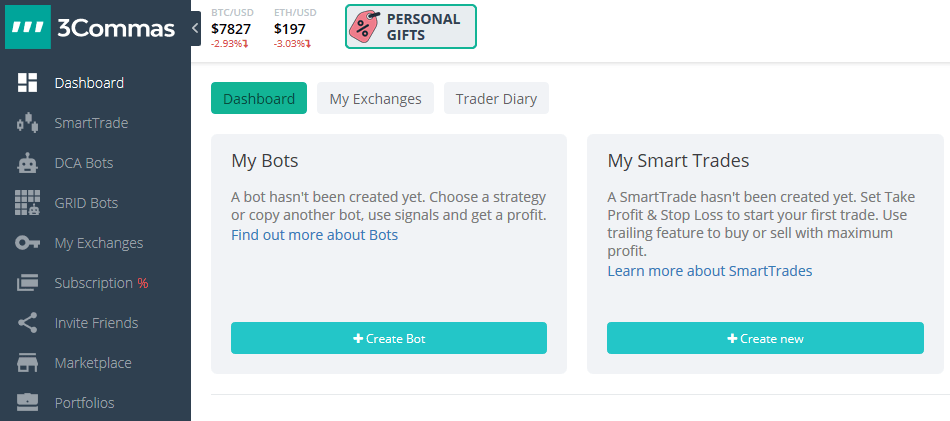The image size is (950, 421).
Task: Select the SmartTrade candlestick icon
Action: 27,123
